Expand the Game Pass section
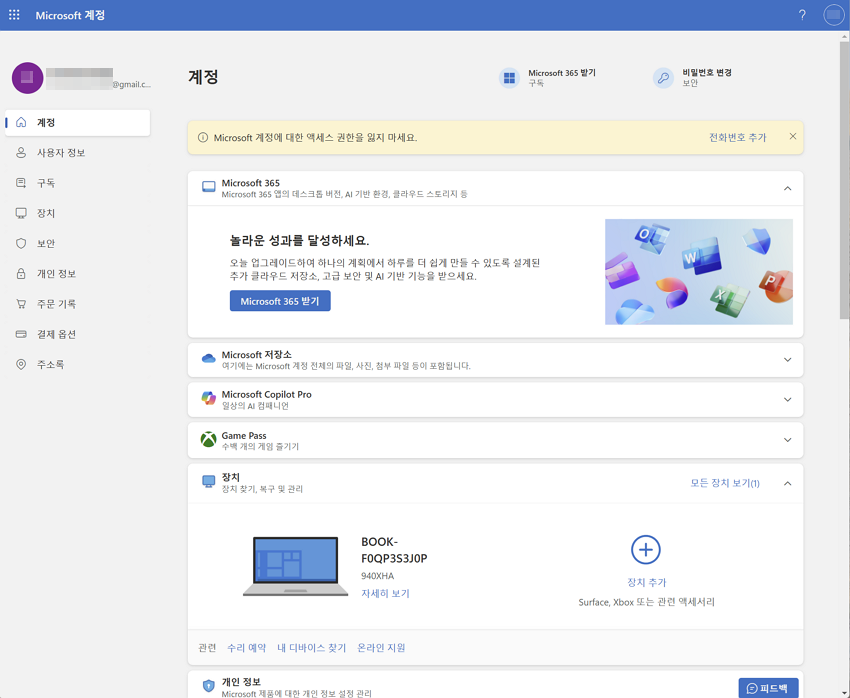This screenshot has width=850, height=698. (x=787, y=439)
